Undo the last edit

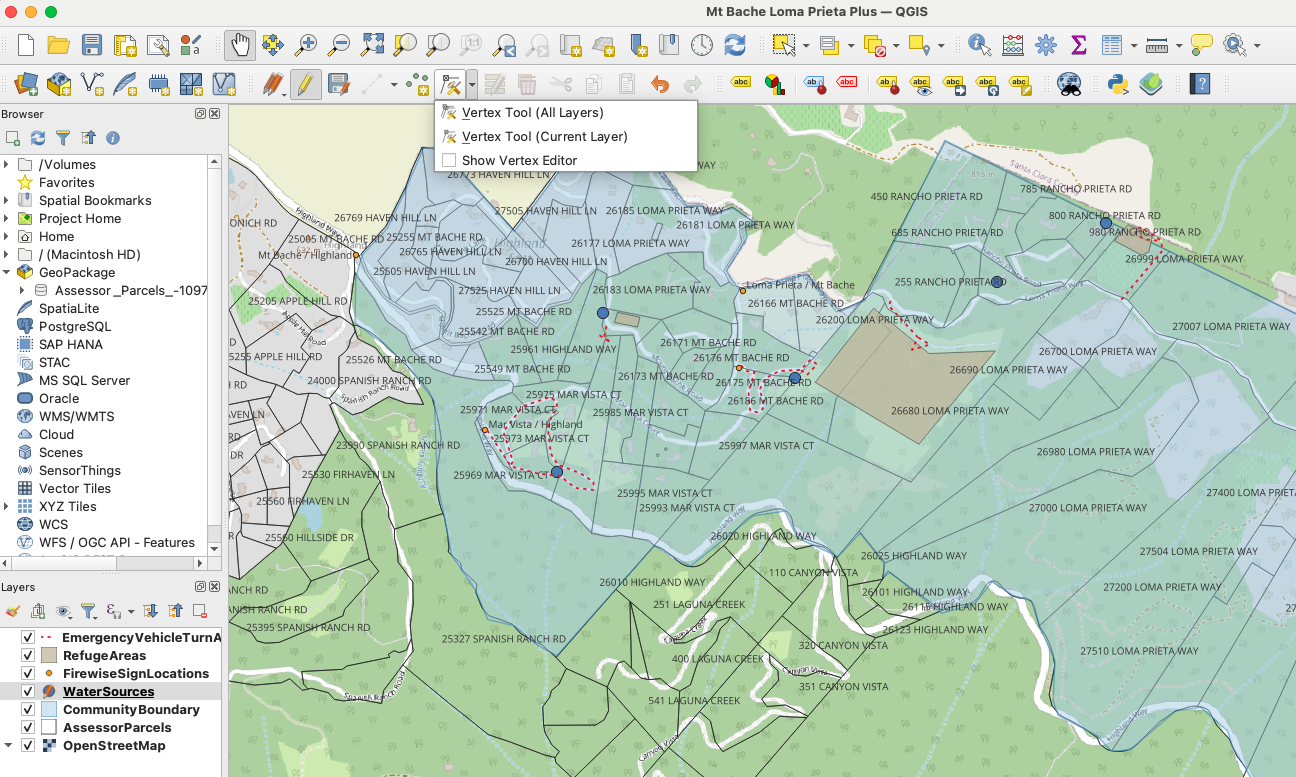click(x=660, y=84)
